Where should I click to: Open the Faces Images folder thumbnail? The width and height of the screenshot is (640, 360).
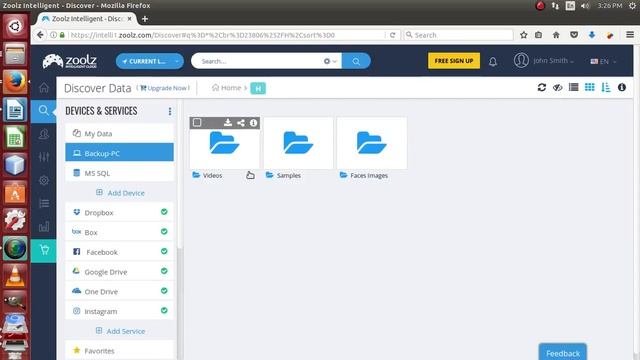372,143
